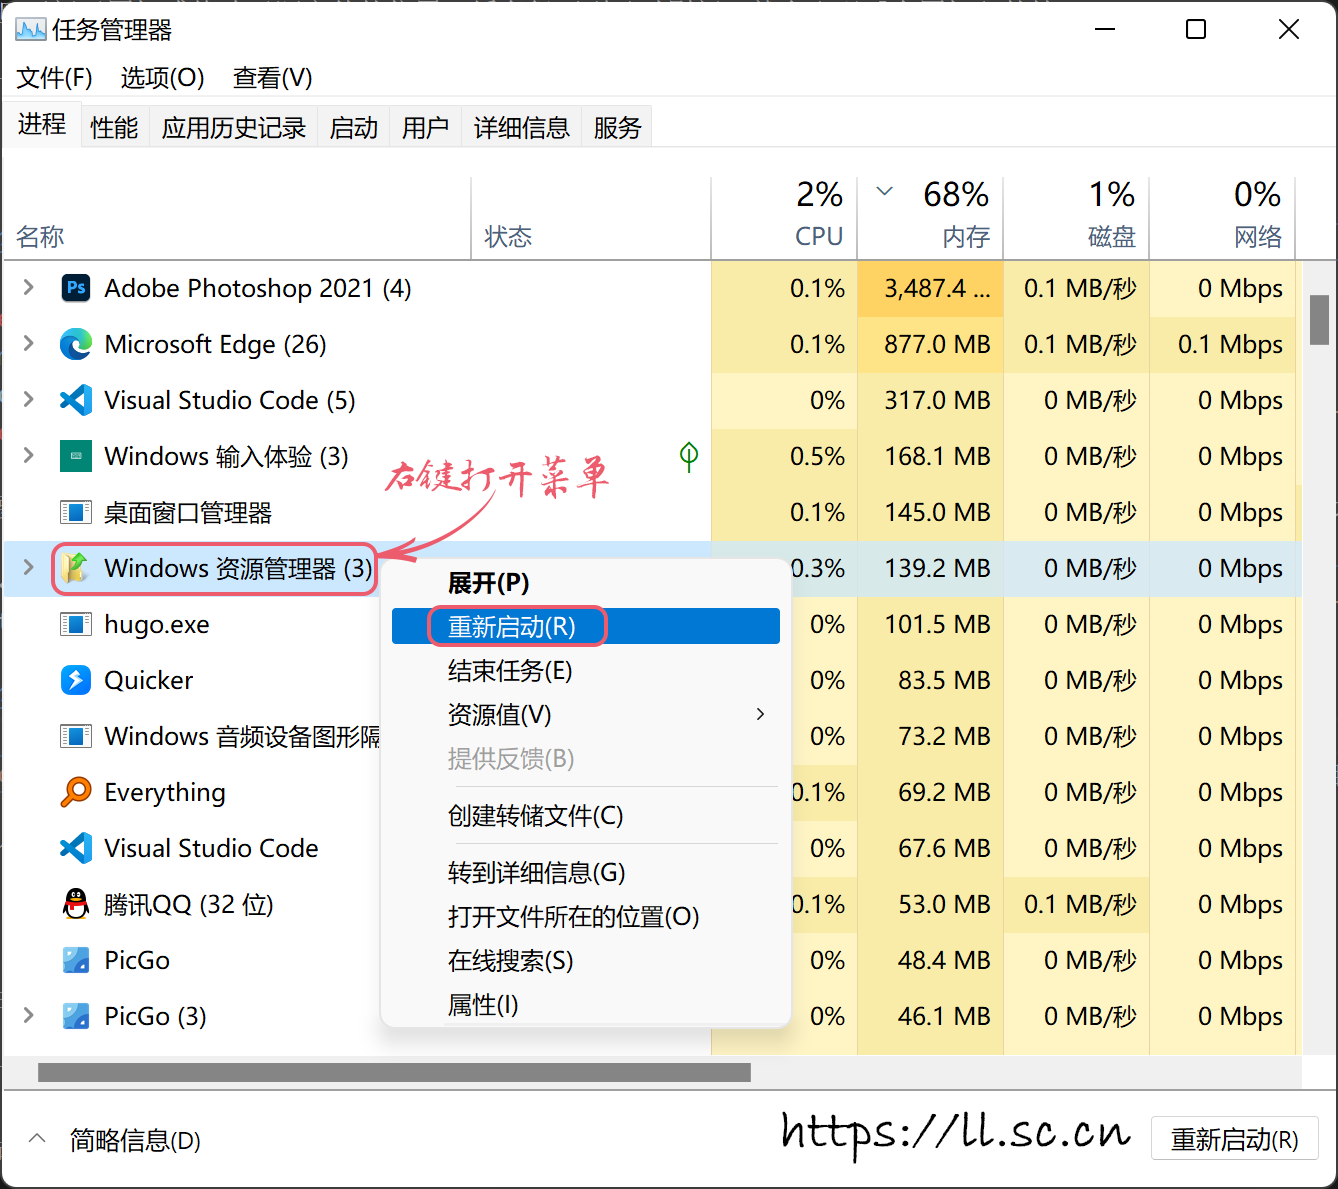1338x1189 pixels.
Task: Switch to the 用户 tab
Action: (425, 128)
